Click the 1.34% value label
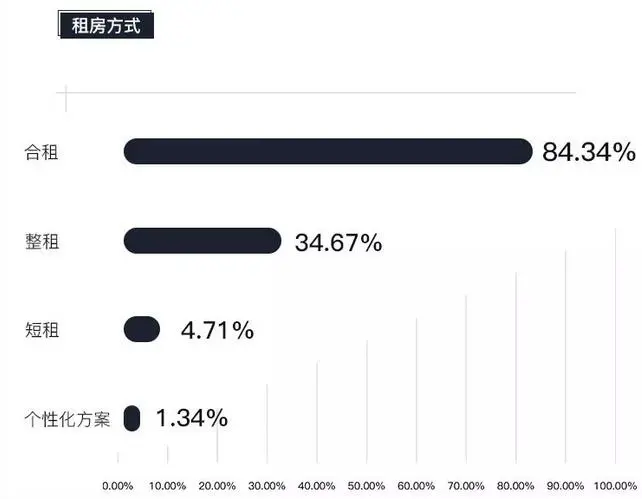Image resolution: width=642 pixels, height=499 pixels. point(192,418)
